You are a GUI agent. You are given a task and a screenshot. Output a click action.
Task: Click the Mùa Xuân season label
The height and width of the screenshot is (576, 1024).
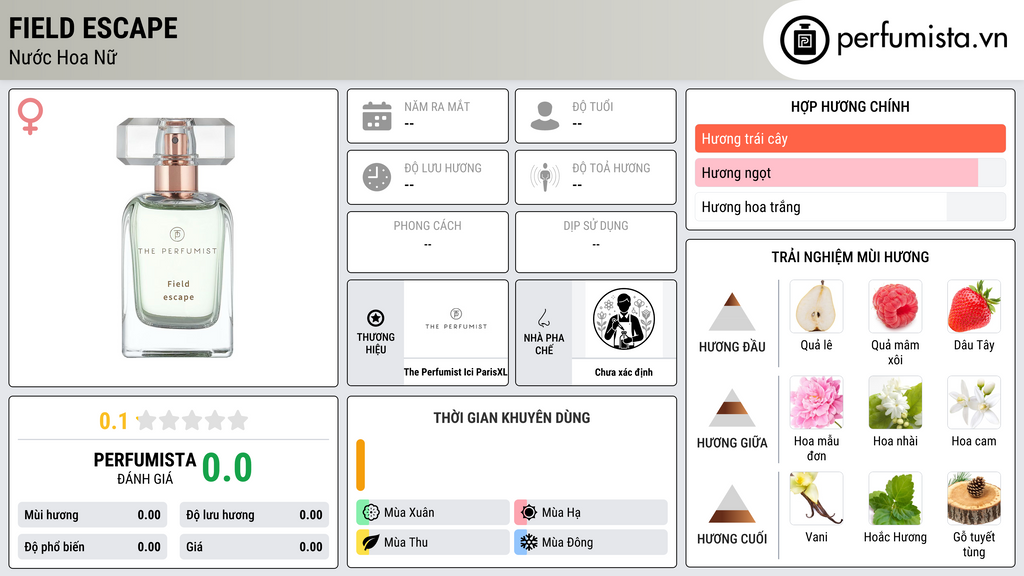pos(409,513)
